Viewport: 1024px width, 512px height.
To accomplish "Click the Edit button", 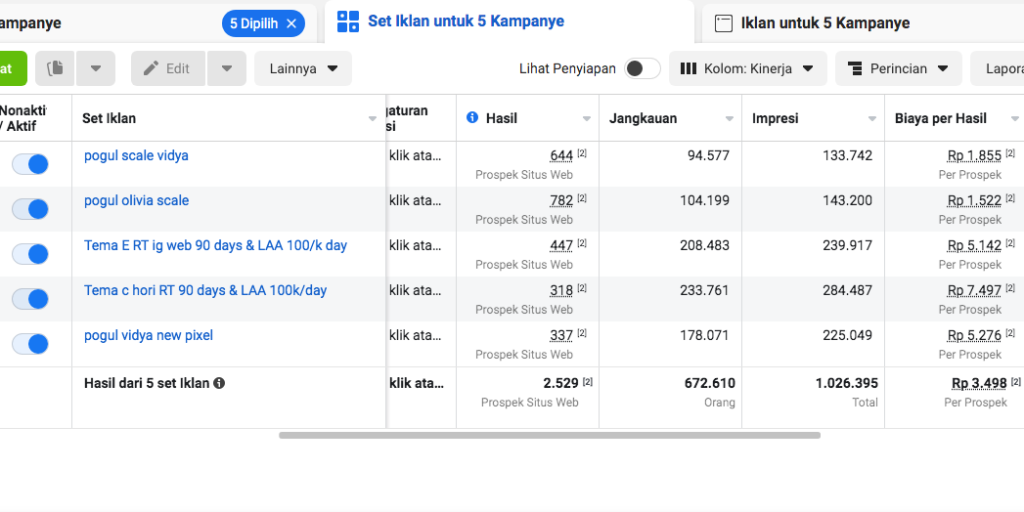I will (x=167, y=68).
